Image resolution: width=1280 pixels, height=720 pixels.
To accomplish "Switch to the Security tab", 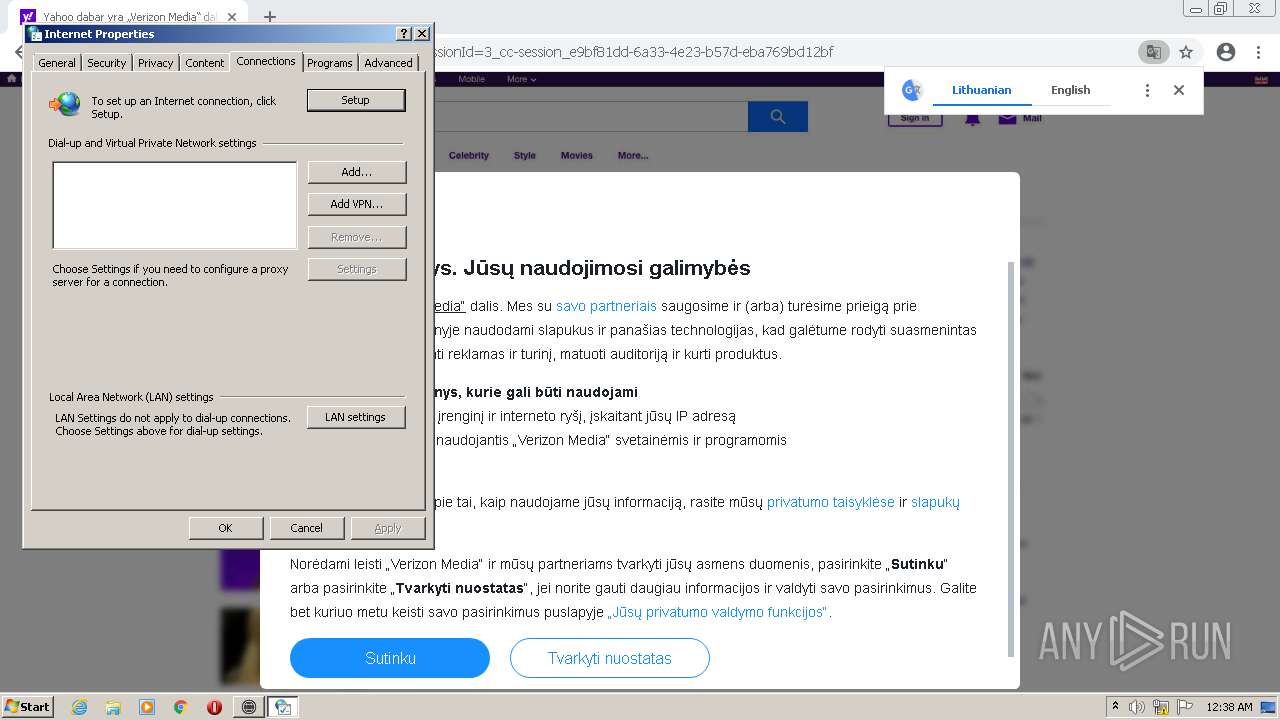I will click(x=106, y=62).
